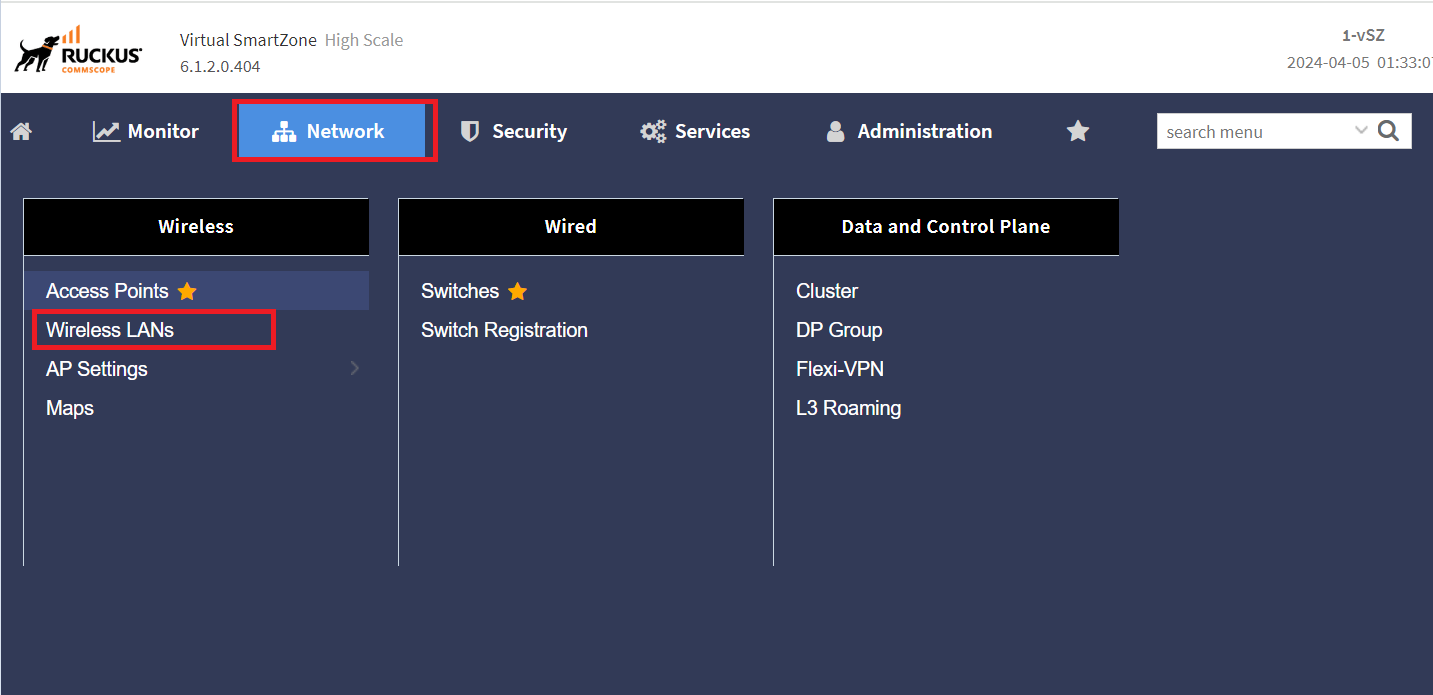Click the Ruckus CommScope logo
Screen dimensions: 1433x695
point(78,50)
